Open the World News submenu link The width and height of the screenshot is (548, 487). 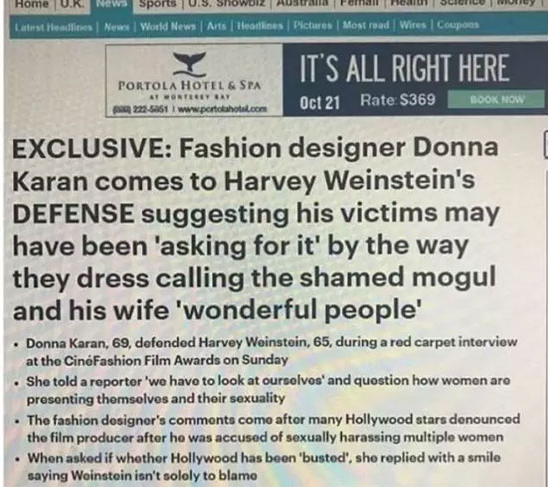[168, 26]
